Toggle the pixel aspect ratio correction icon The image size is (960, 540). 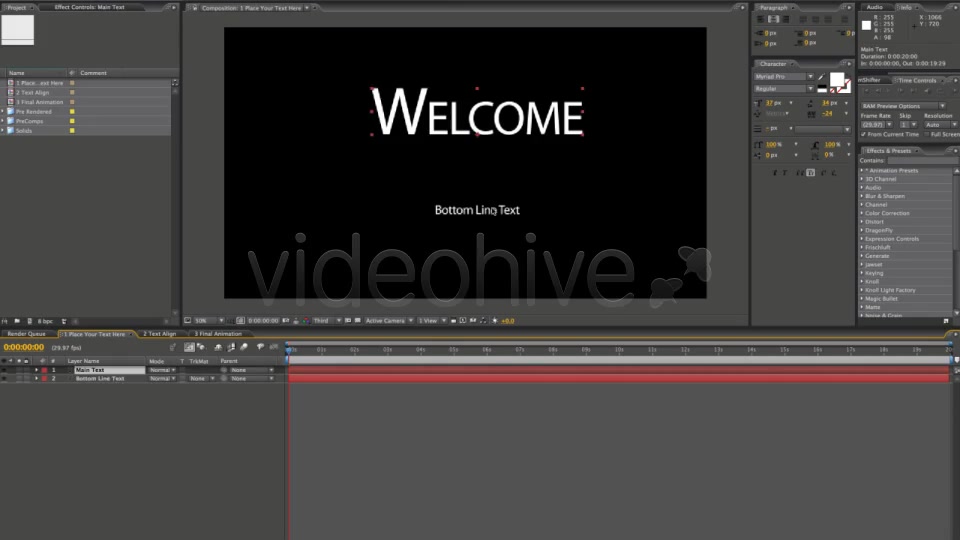point(453,320)
